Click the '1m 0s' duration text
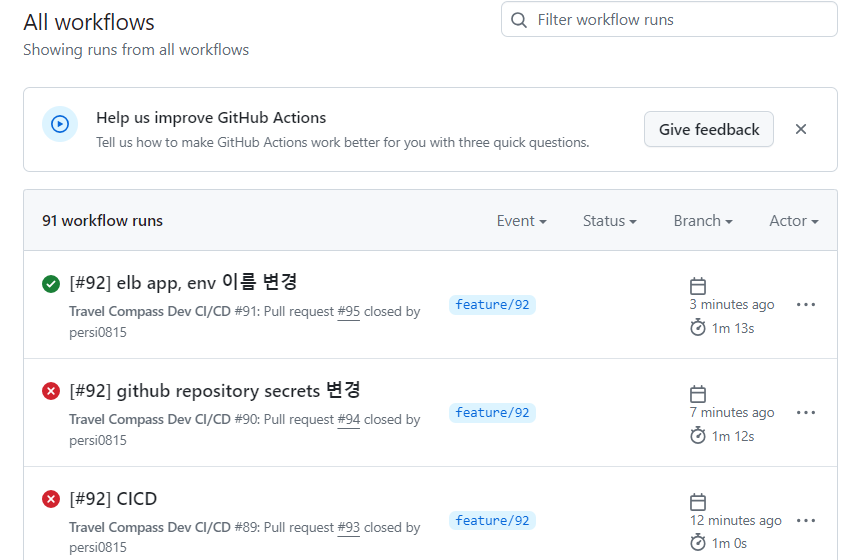The image size is (851, 560). click(x=729, y=543)
